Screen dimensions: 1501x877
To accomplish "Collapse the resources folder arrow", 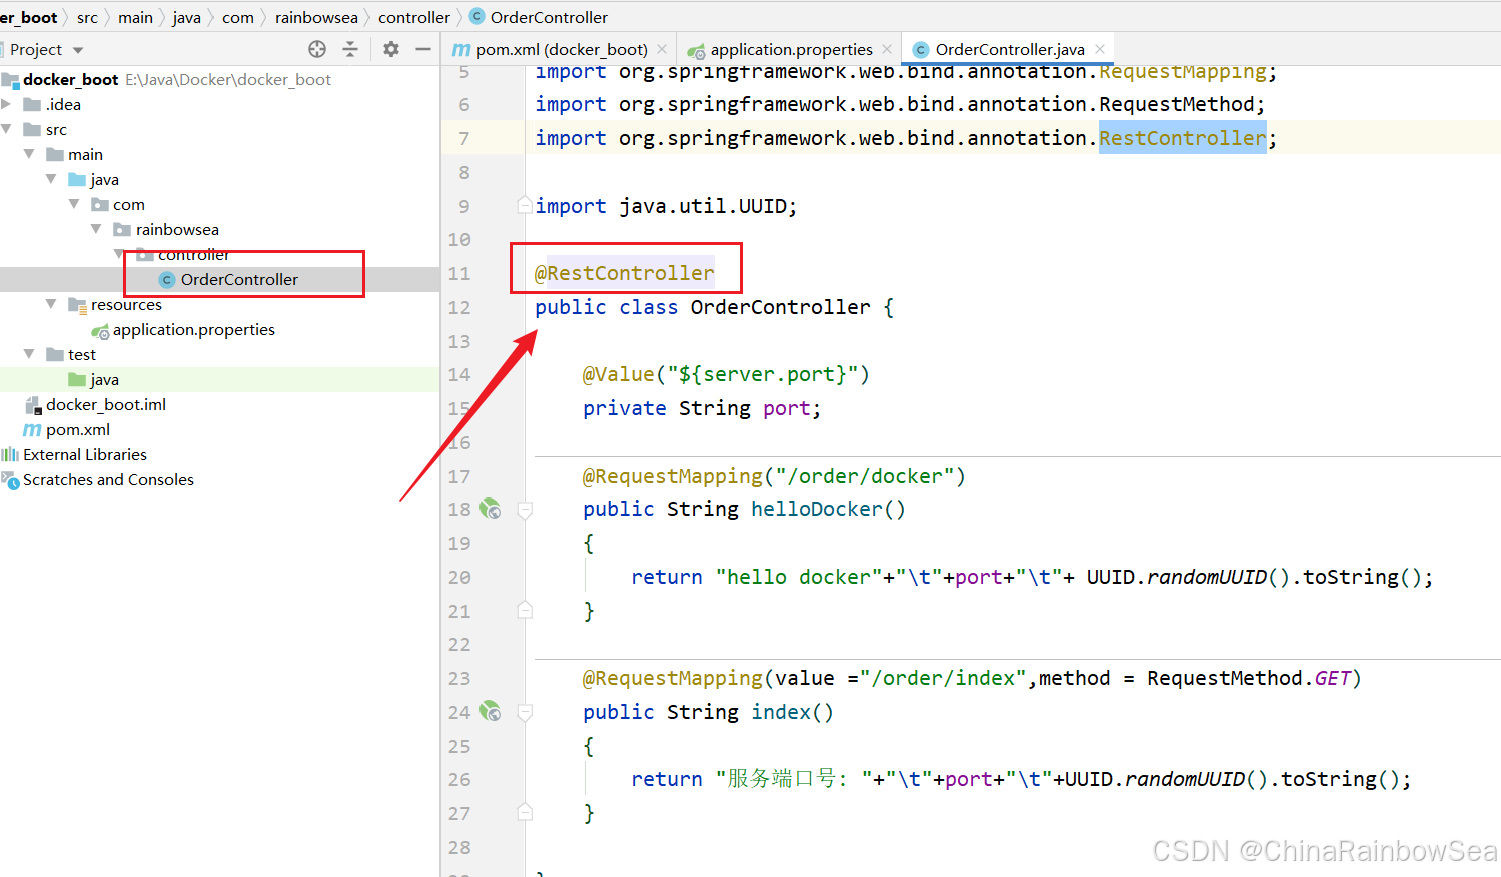I will click(51, 304).
